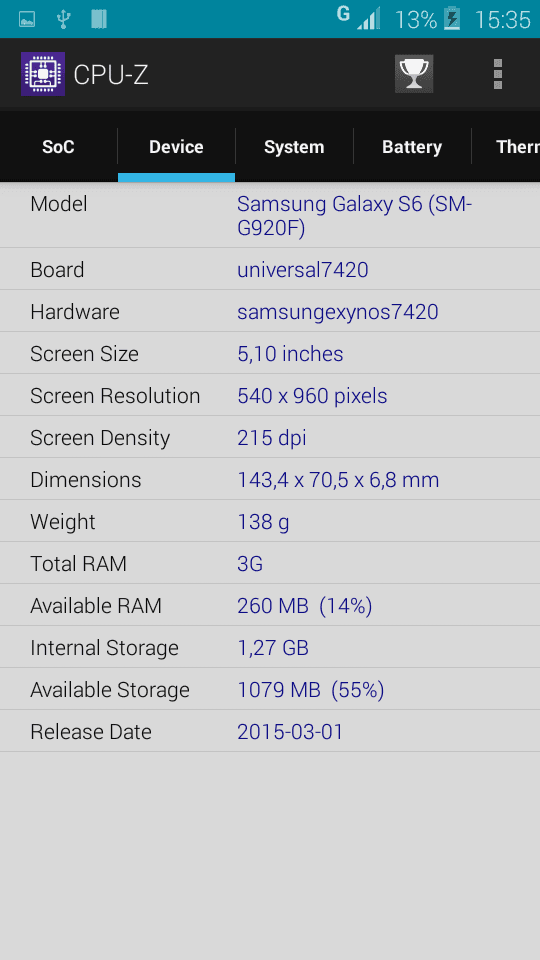Tap the status bar clock showing 15:35
The image size is (540, 960).
click(x=502, y=20)
